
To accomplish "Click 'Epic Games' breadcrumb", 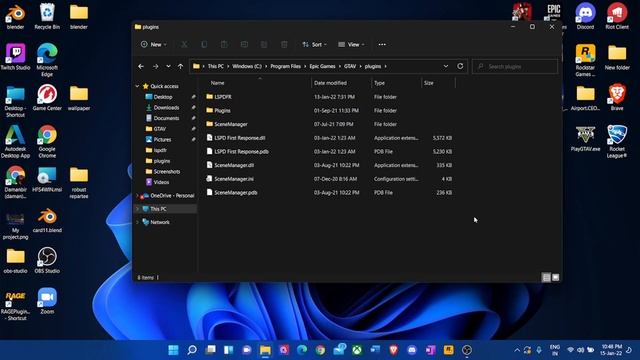I will tap(322, 66).
